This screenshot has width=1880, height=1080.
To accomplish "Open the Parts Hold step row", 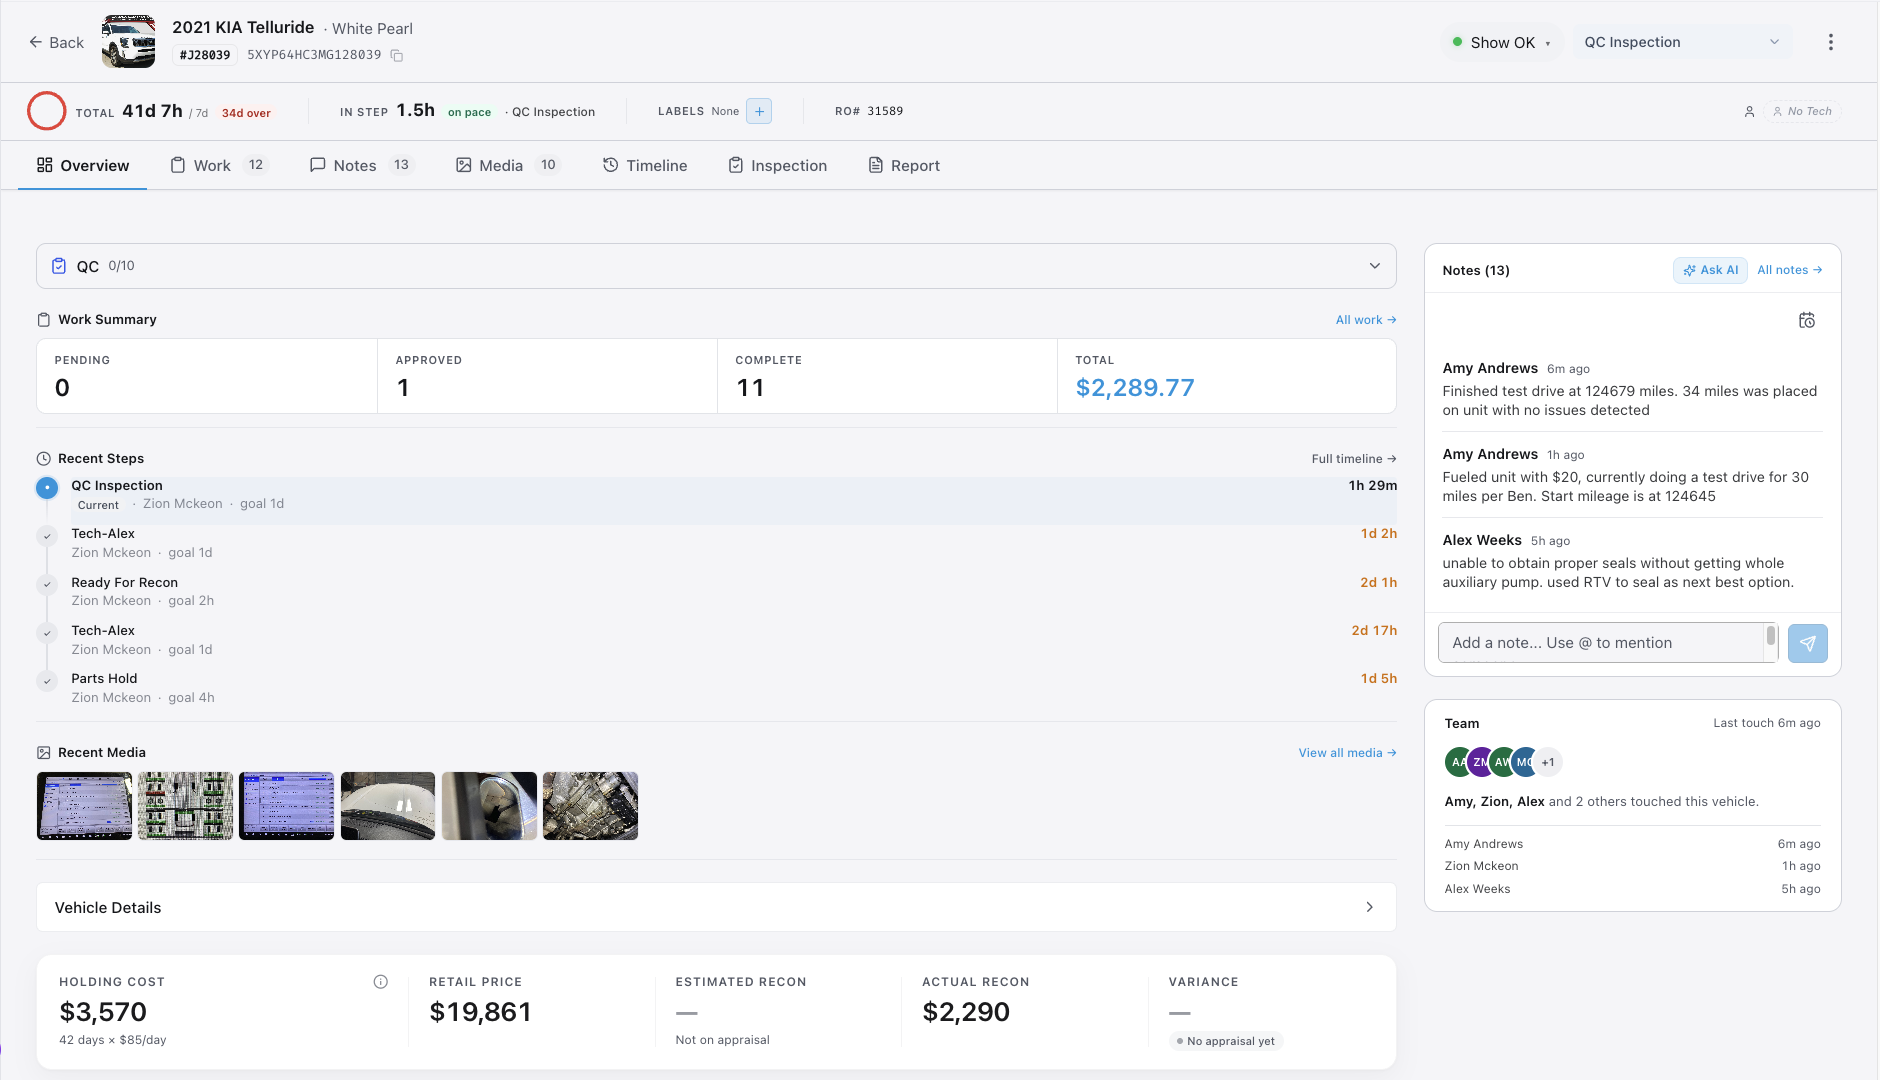I will (716, 688).
